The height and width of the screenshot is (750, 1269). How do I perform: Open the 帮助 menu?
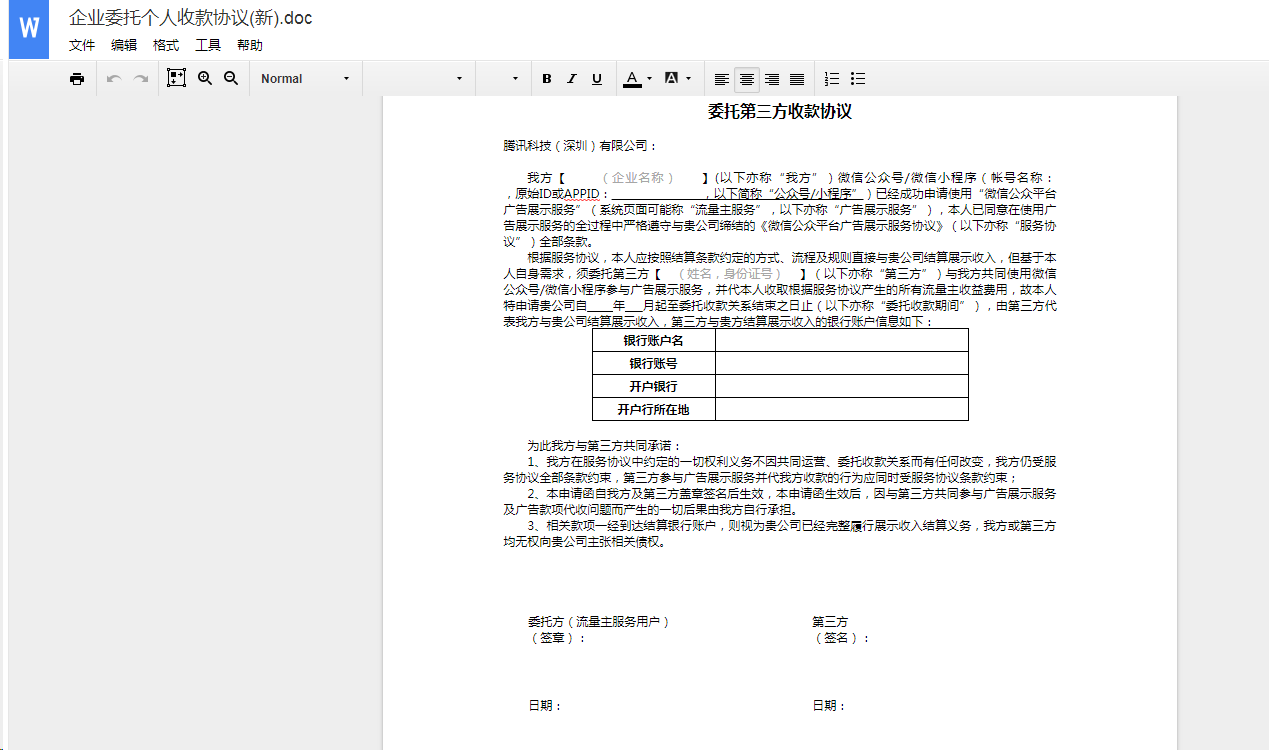(250, 45)
